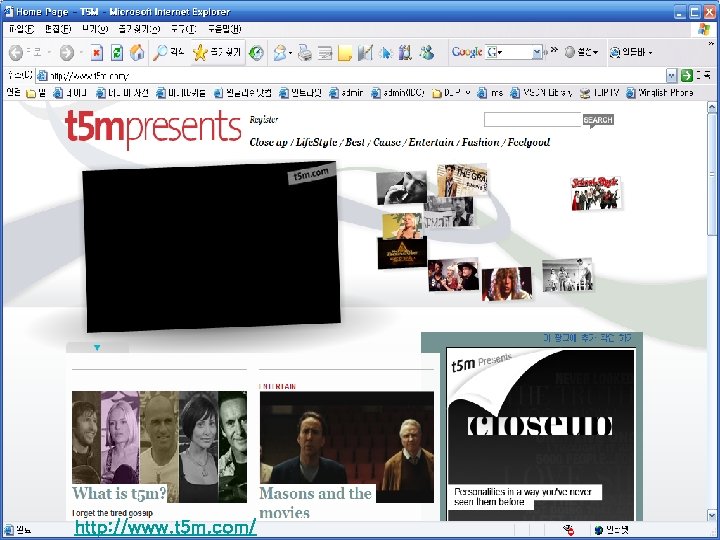
Task: Open the Fashion category link
Action: tap(480, 142)
